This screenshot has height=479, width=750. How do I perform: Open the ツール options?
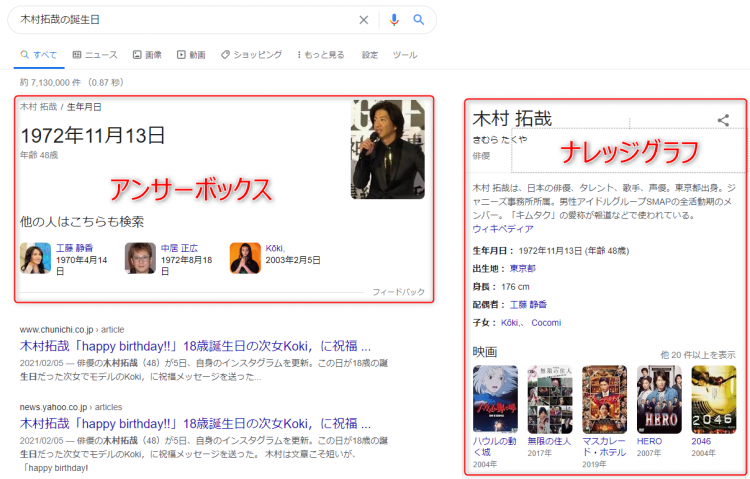pyautogui.click(x=405, y=55)
